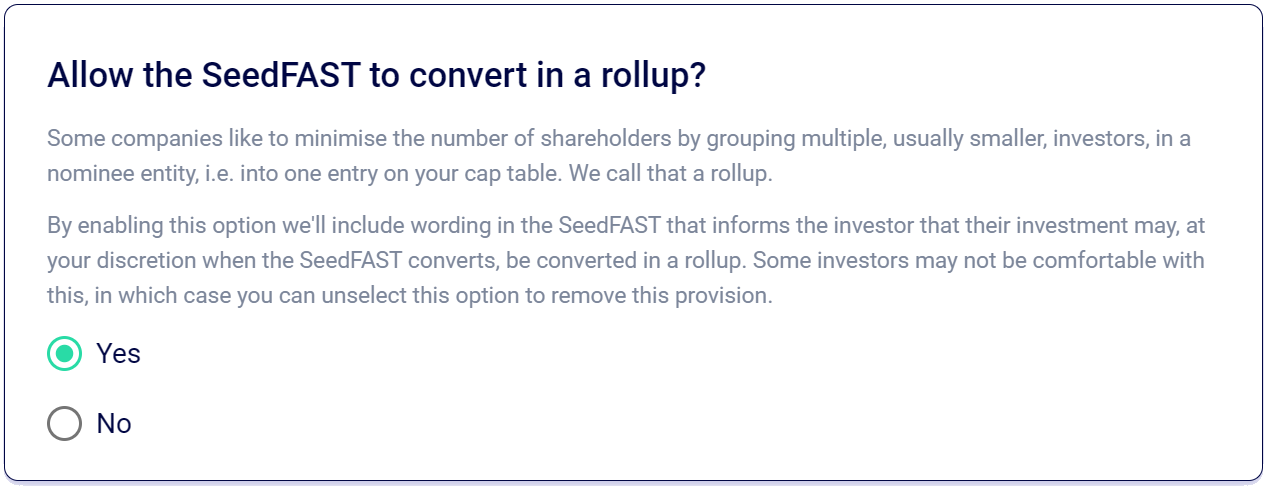Click the "No" option label text
Screen dimensions: 1269x493
point(114,424)
